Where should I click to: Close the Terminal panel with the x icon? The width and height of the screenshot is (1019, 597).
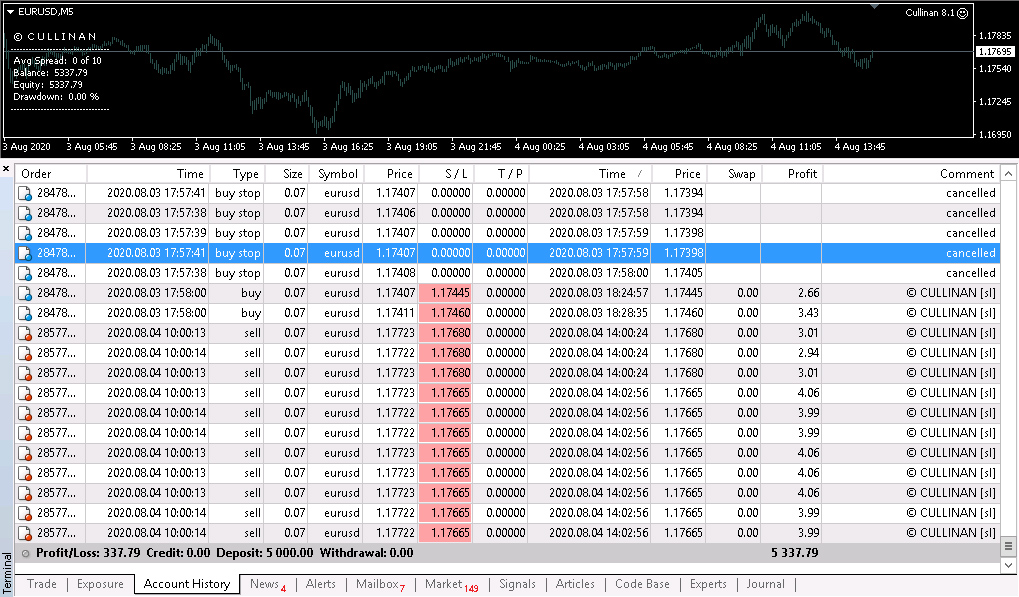(6, 168)
